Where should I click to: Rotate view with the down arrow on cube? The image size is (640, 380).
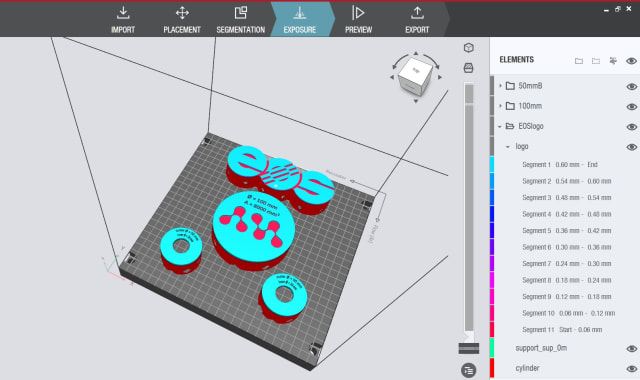(416, 101)
